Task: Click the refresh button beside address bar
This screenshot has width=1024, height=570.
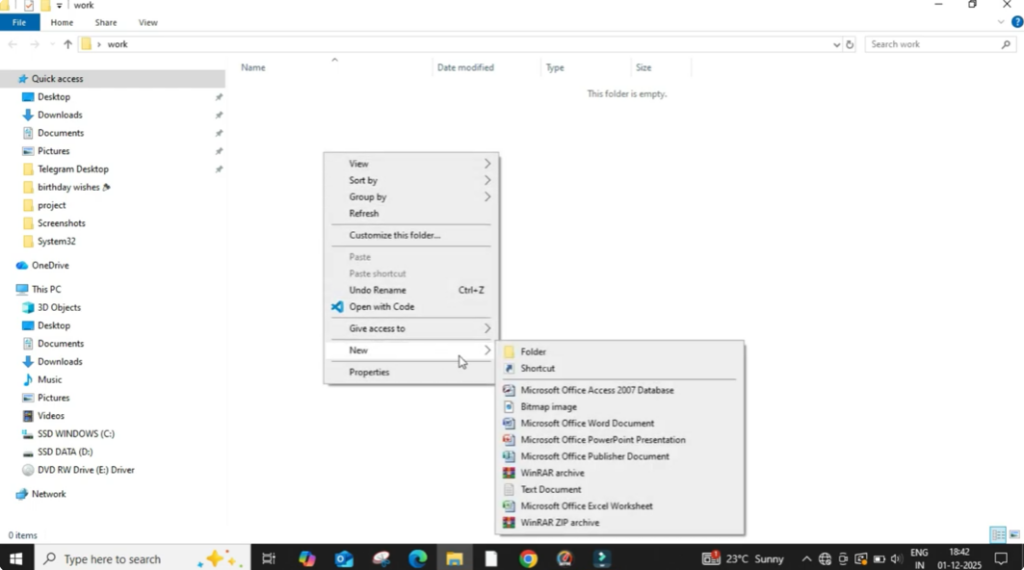Action: tap(850, 44)
